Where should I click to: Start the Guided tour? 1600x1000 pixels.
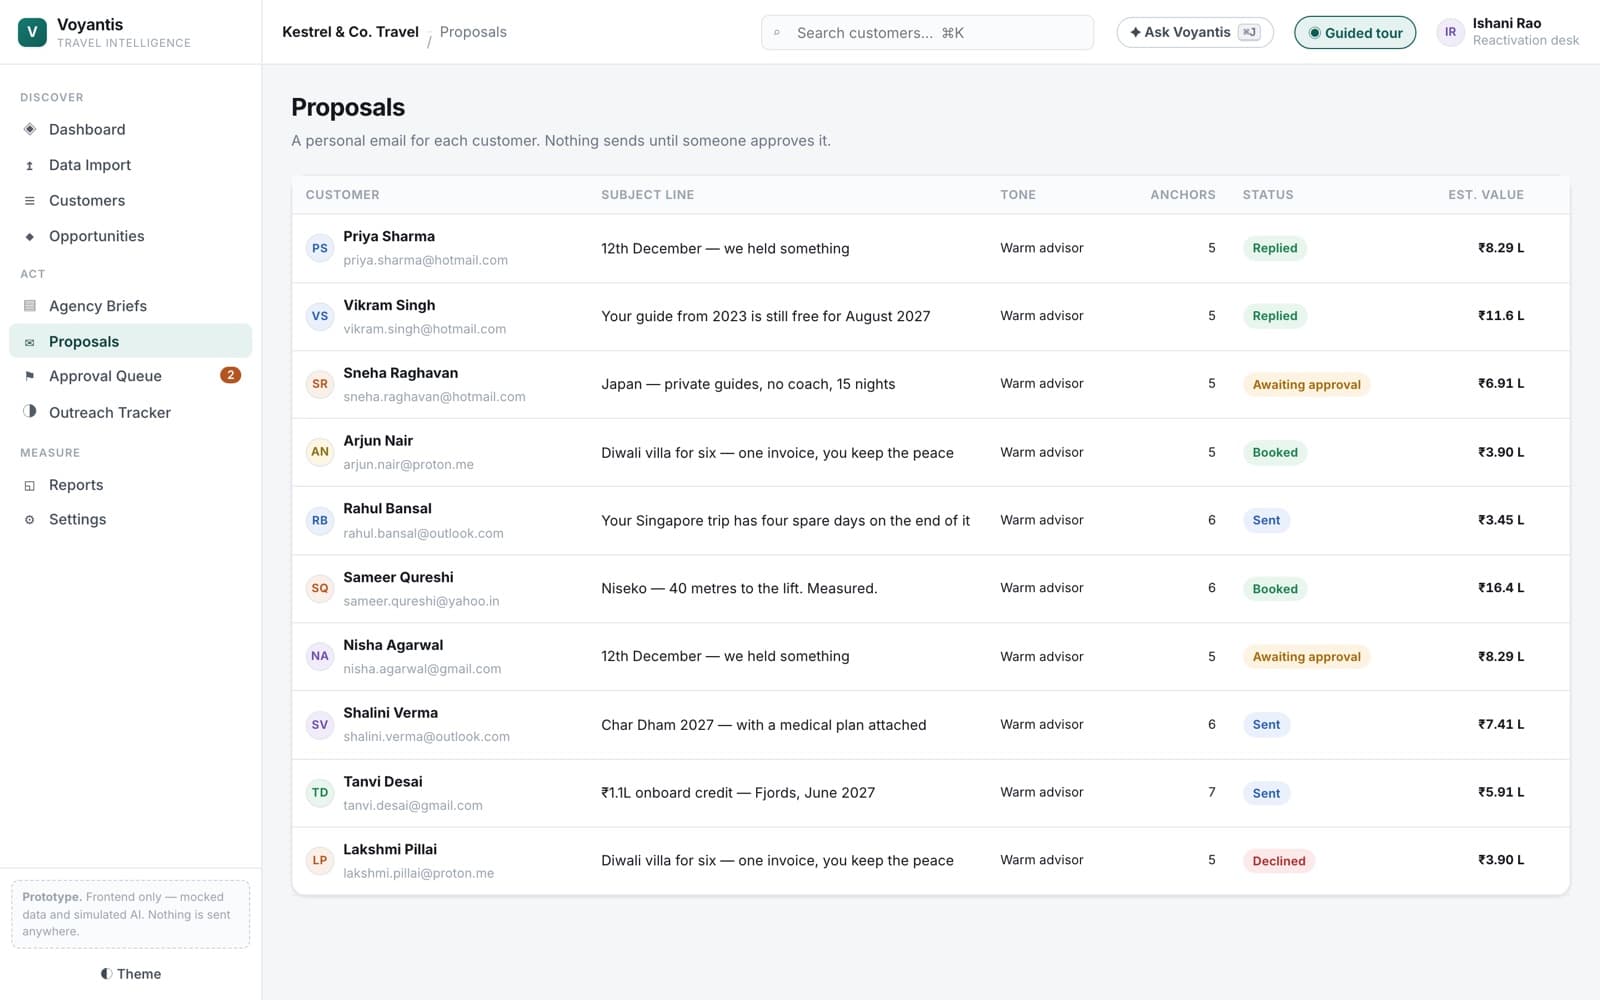(1355, 33)
